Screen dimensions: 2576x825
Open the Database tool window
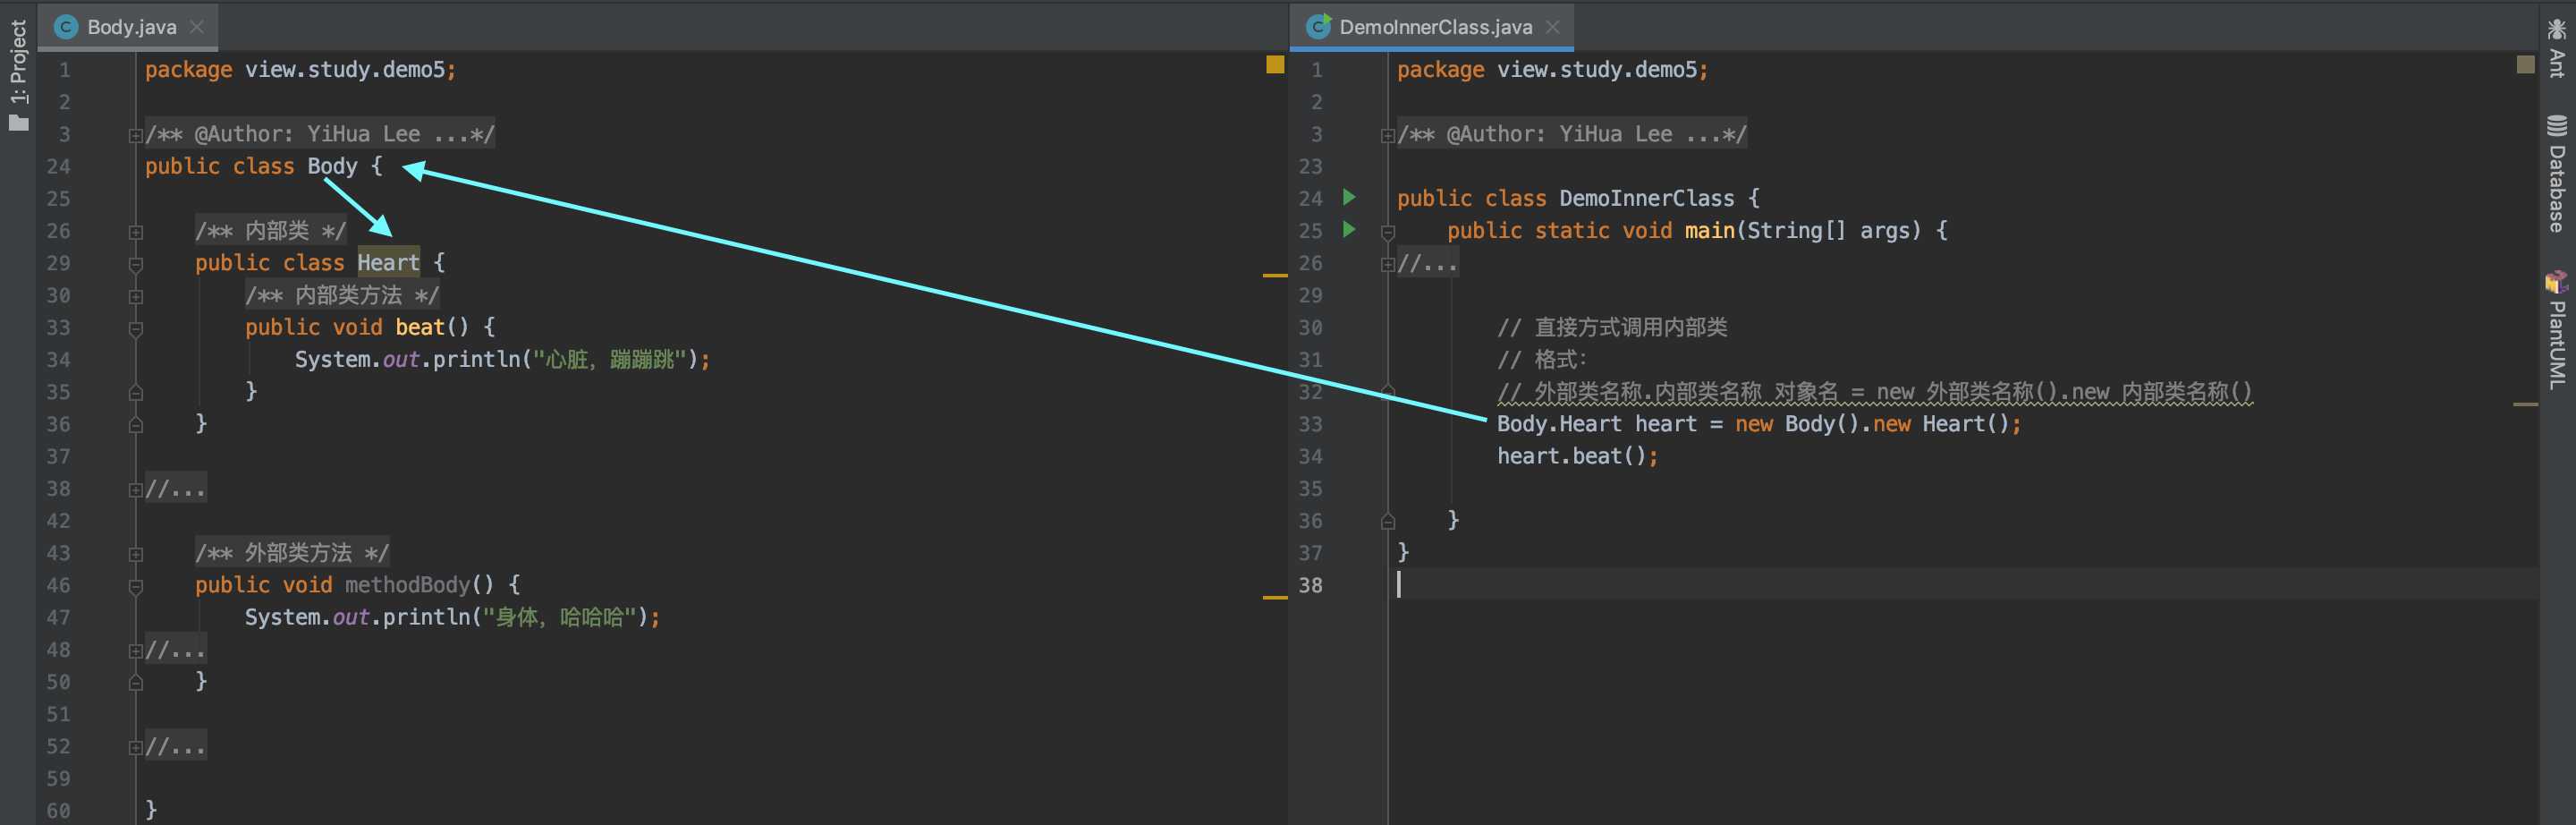click(2557, 173)
